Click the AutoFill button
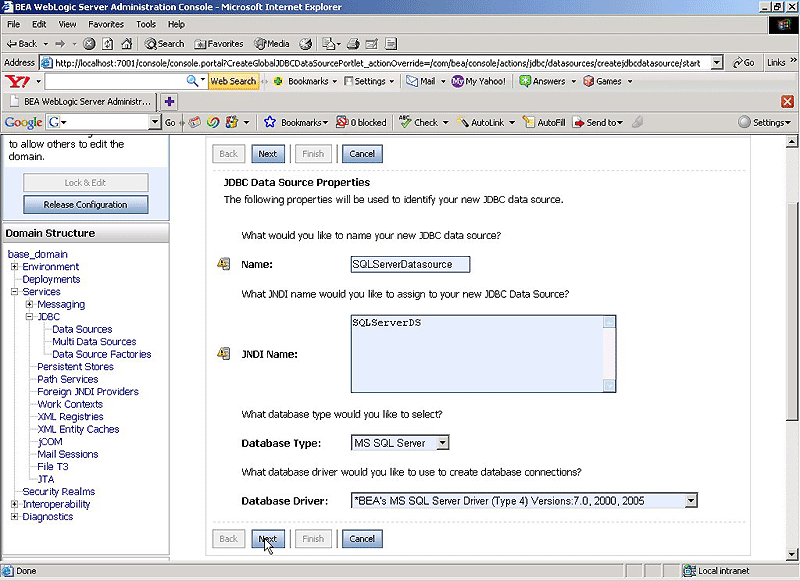This screenshot has height=581, width=800. click(544, 122)
